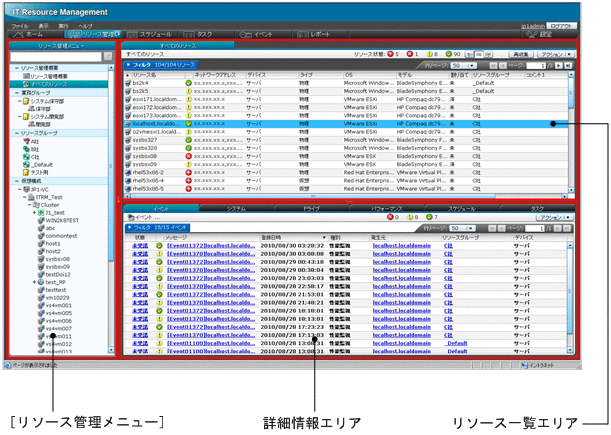Expand the フィルタ 104/104 resource filter bar

[161, 65]
